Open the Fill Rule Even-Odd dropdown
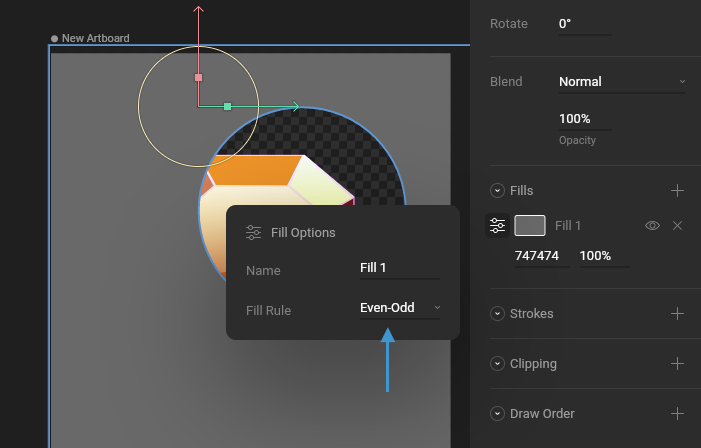The image size is (701, 448). click(x=400, y=309)
